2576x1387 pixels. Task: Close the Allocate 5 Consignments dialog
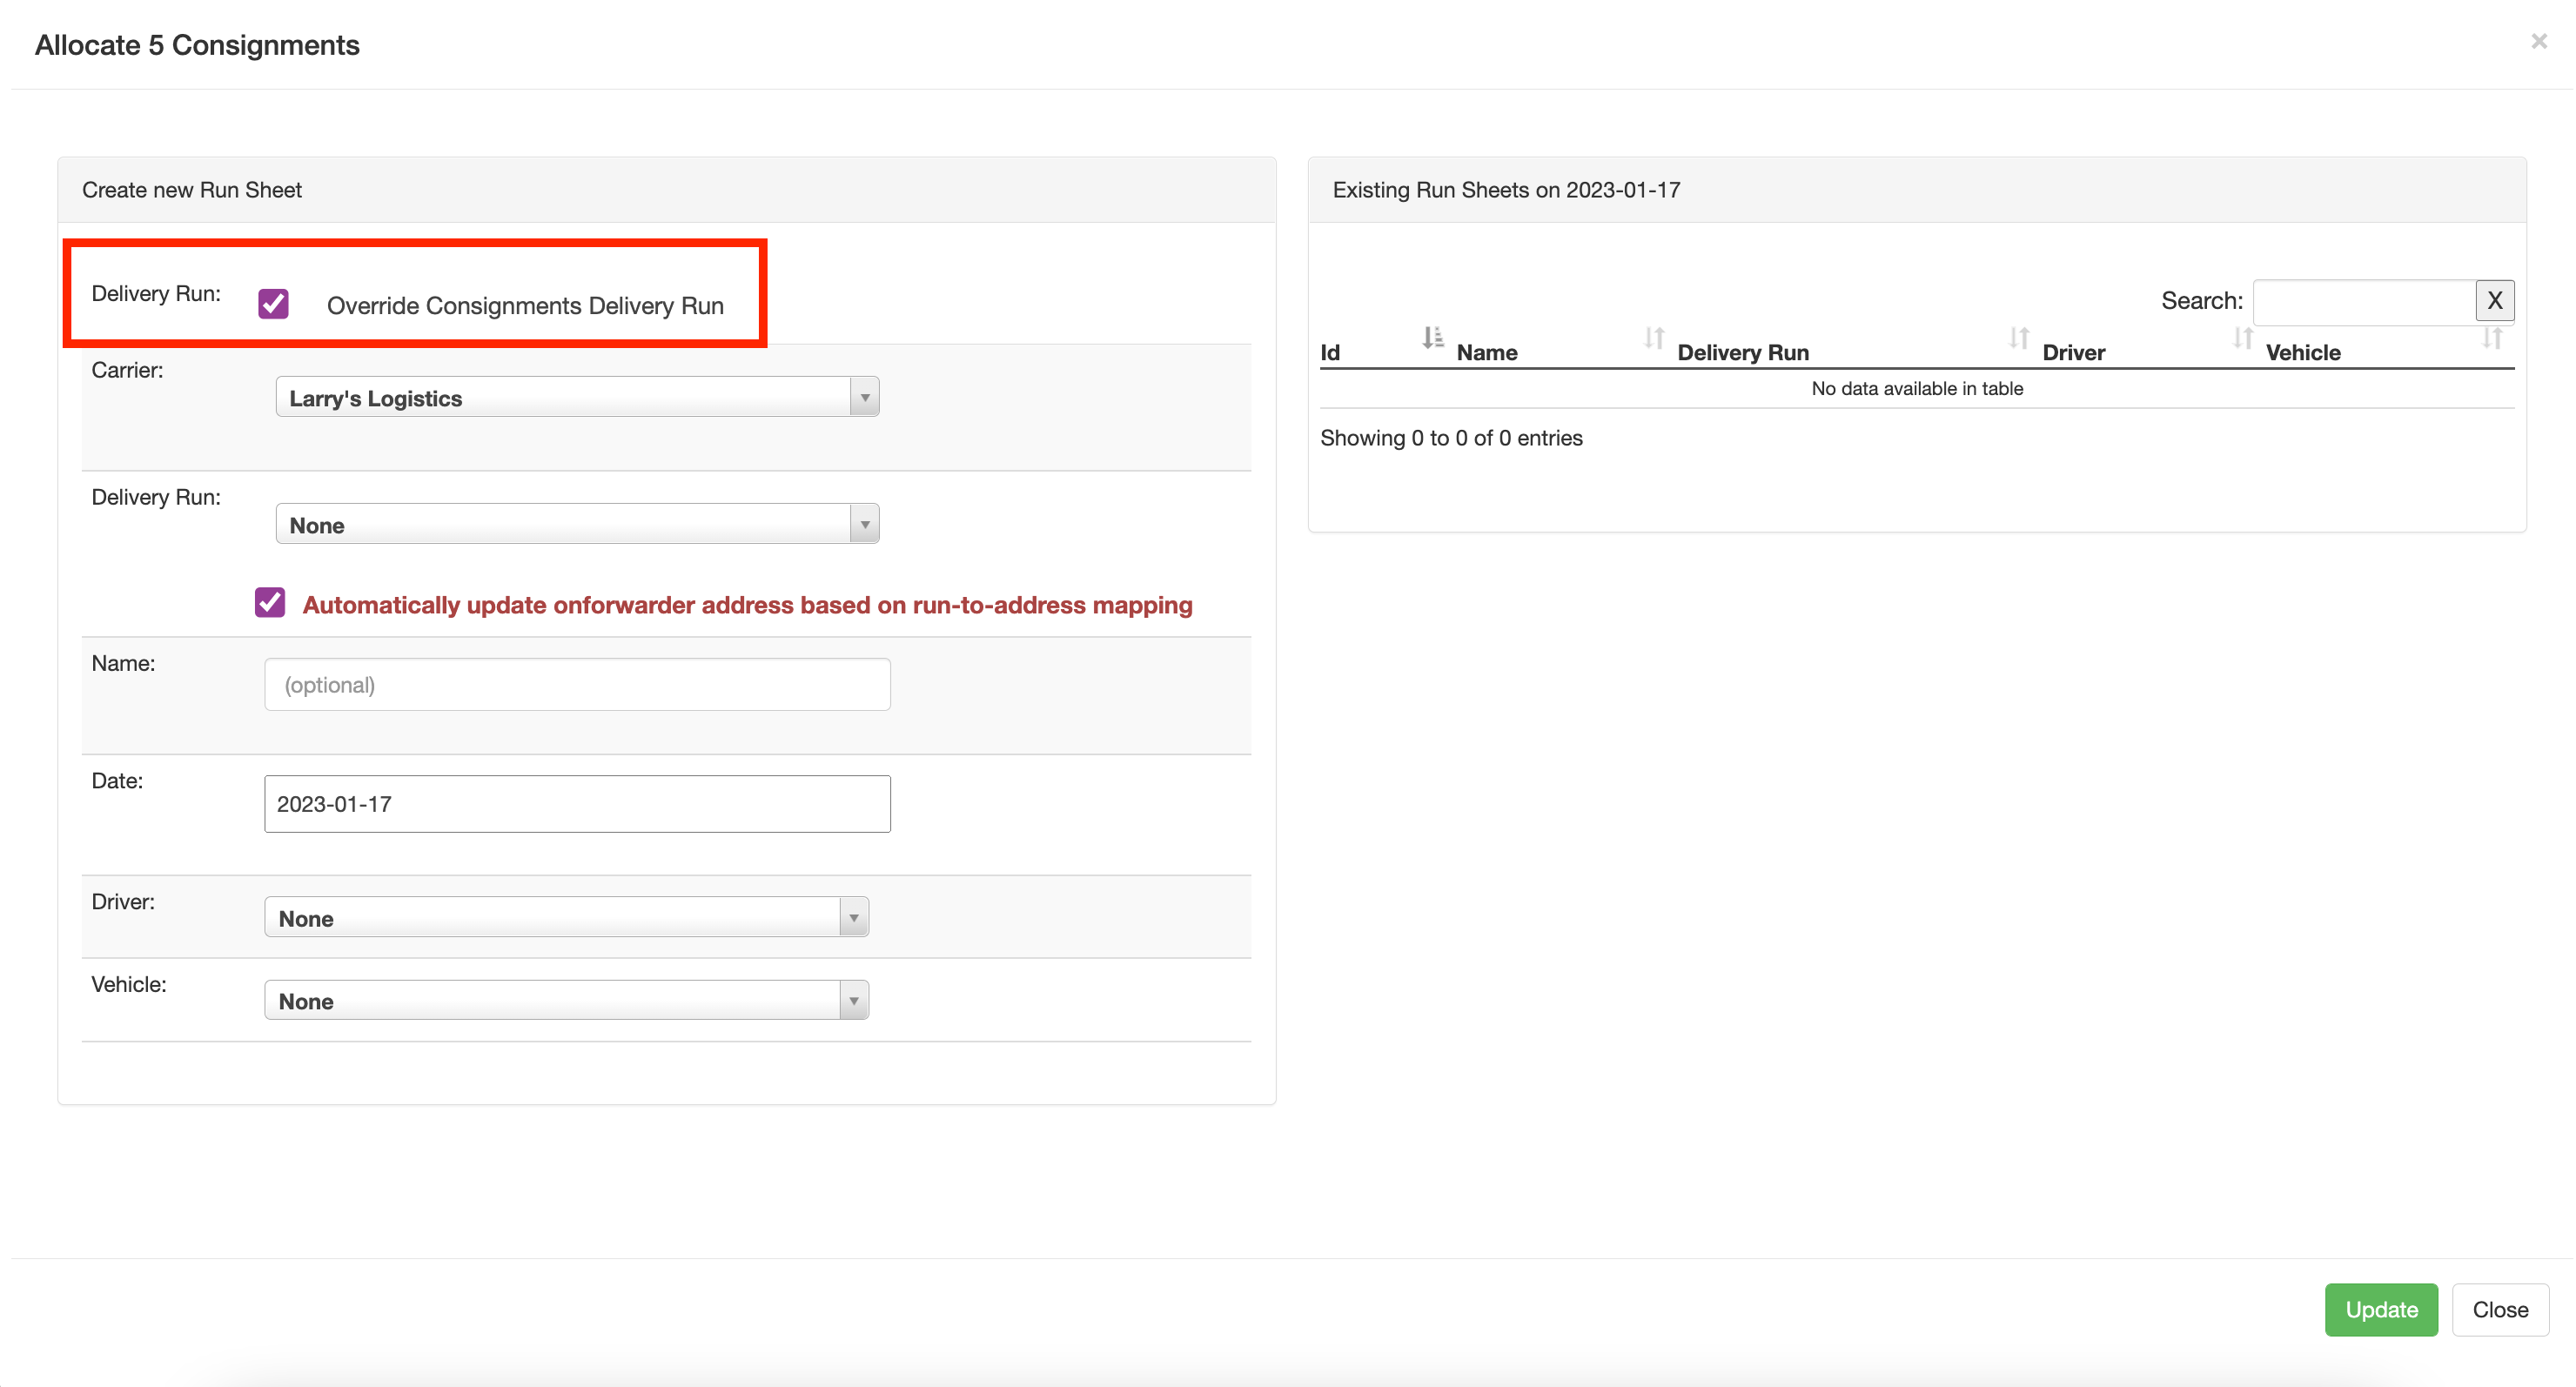pos(2539,41)
